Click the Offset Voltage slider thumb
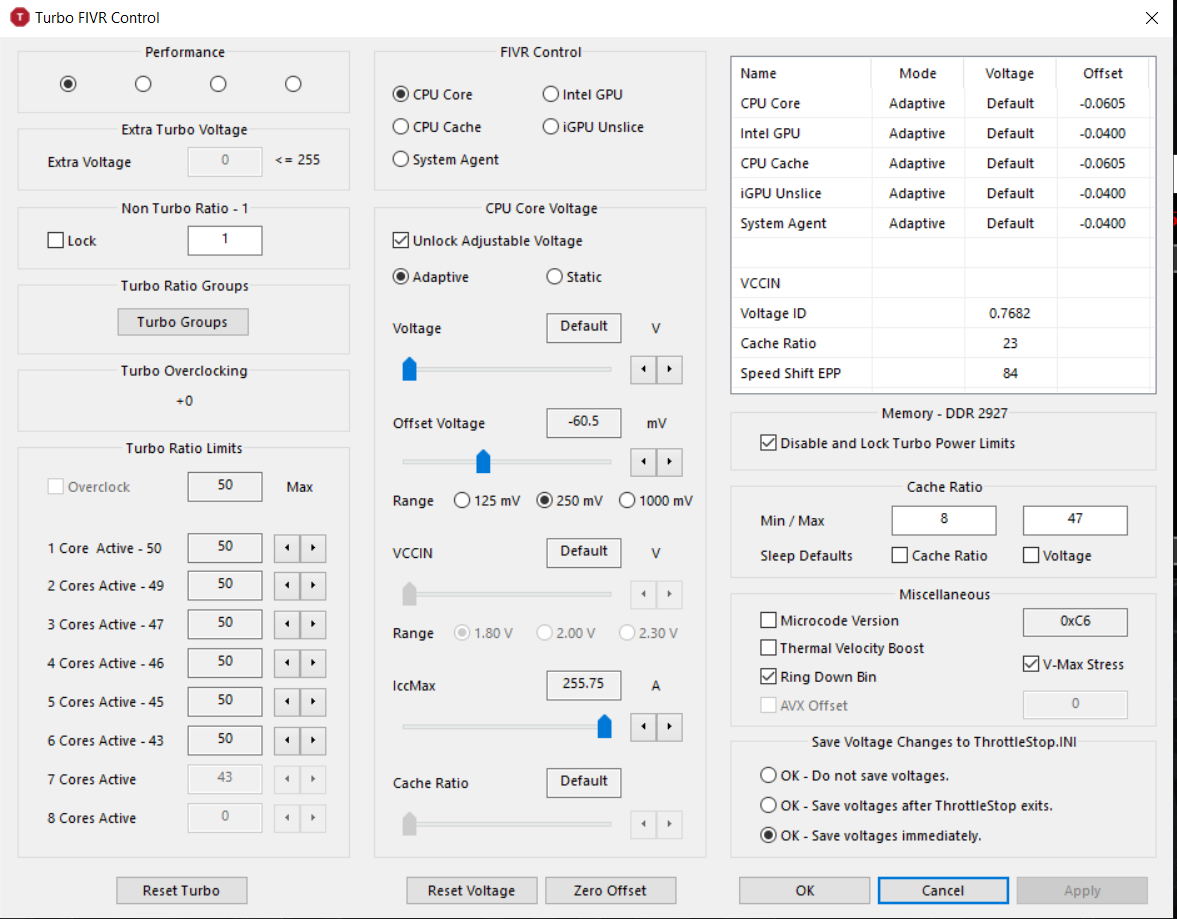 tap(483, 462)
